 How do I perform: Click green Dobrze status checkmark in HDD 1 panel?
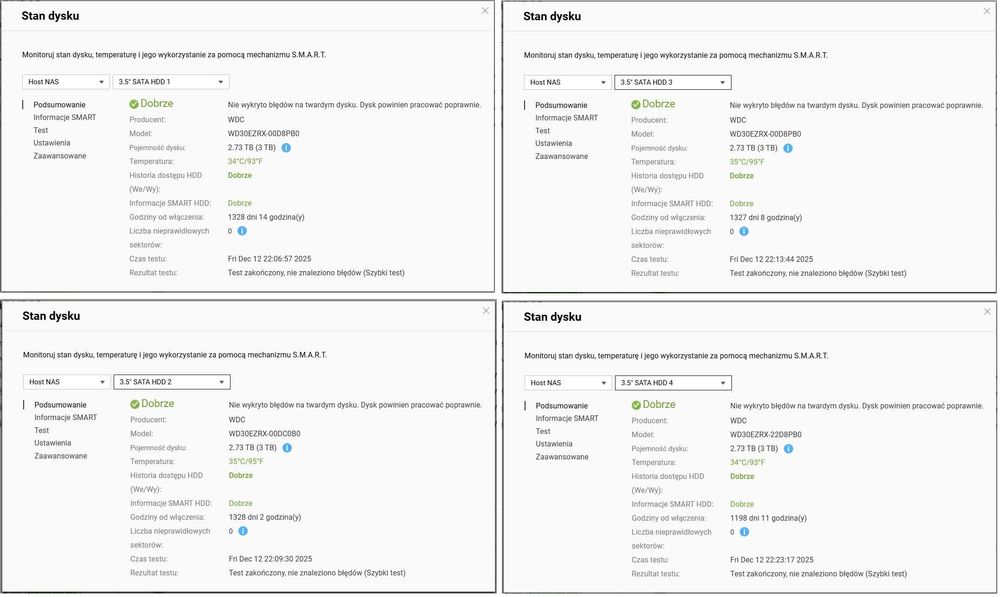point(133,104)
